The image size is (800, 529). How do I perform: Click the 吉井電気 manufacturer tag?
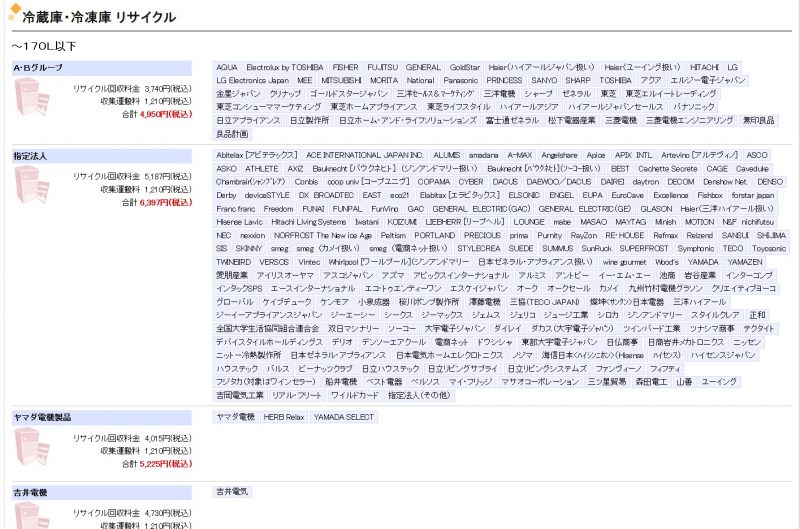233,491
